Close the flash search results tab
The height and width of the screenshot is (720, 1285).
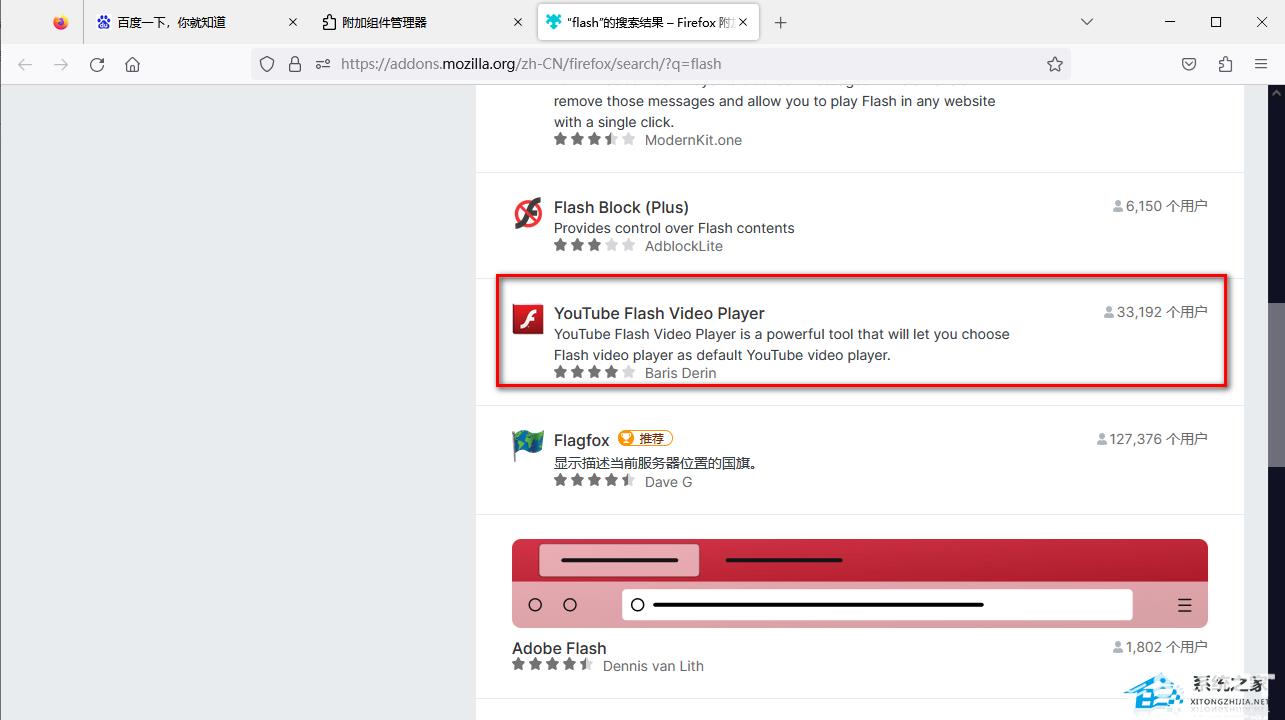coord(743,22)
